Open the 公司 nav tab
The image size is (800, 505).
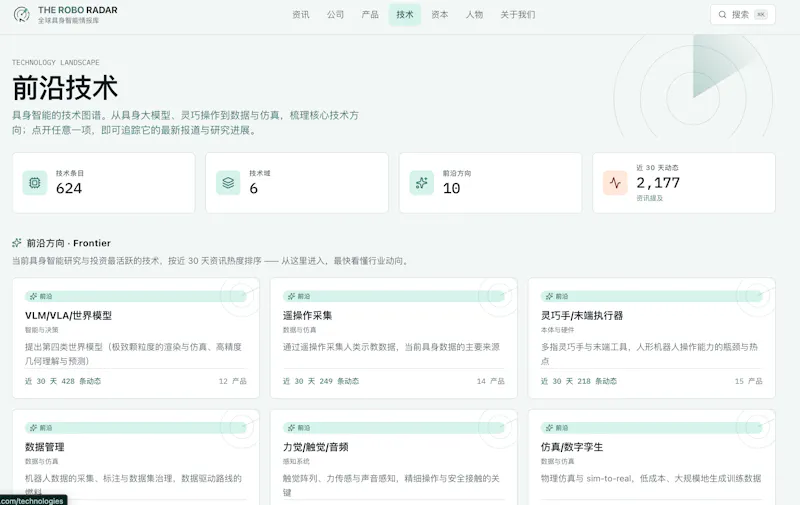pyautogui.click(x=335, y=15)
